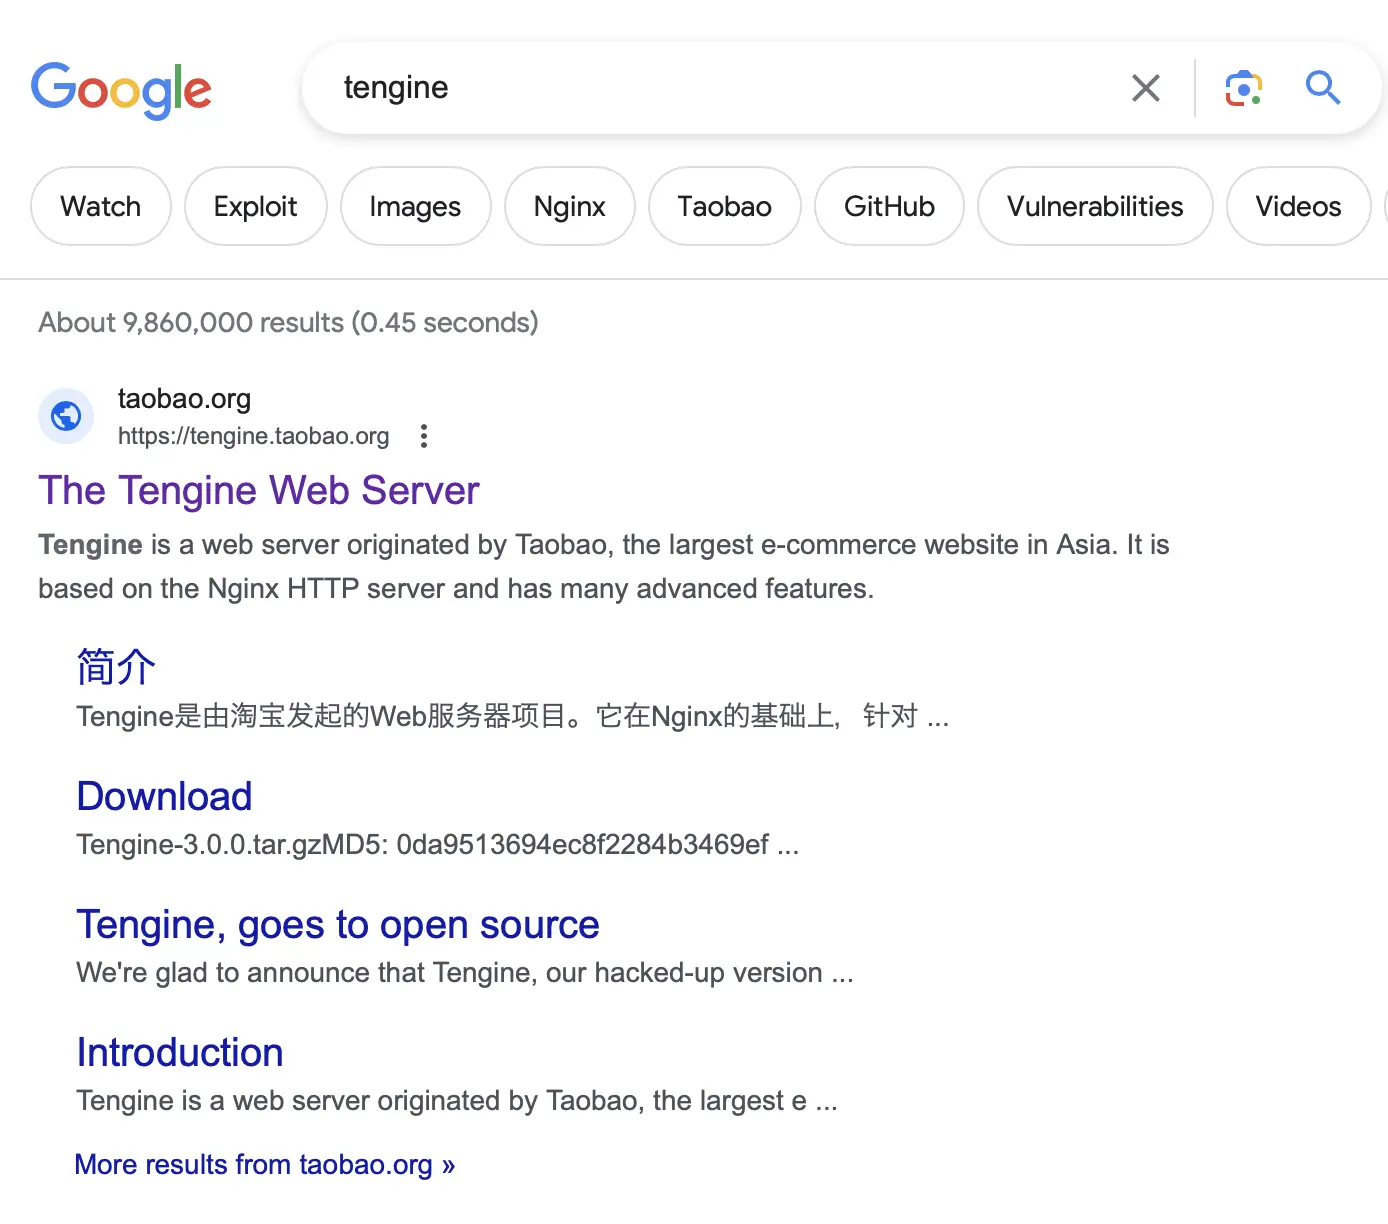Open the Introduction sitelink
This screenshot has height=1224, width=1388.
click(x=180, y=1053)
